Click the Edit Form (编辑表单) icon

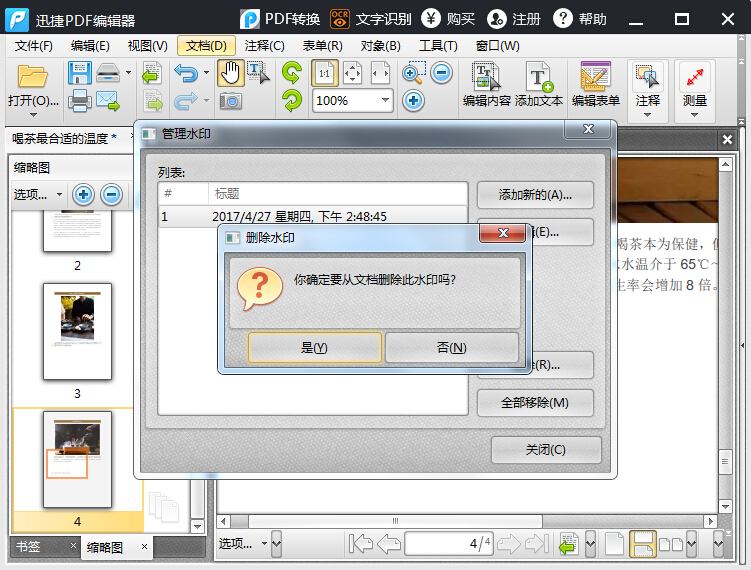coord(595,84)
